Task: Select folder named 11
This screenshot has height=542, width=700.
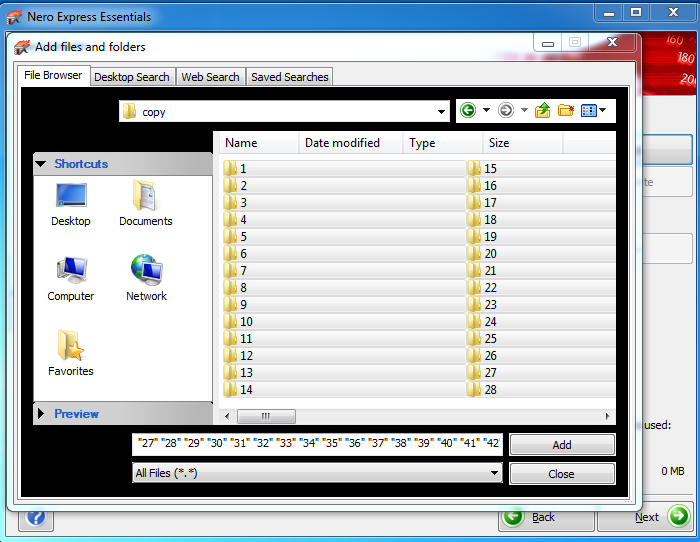Action: (x=344, y=338)
